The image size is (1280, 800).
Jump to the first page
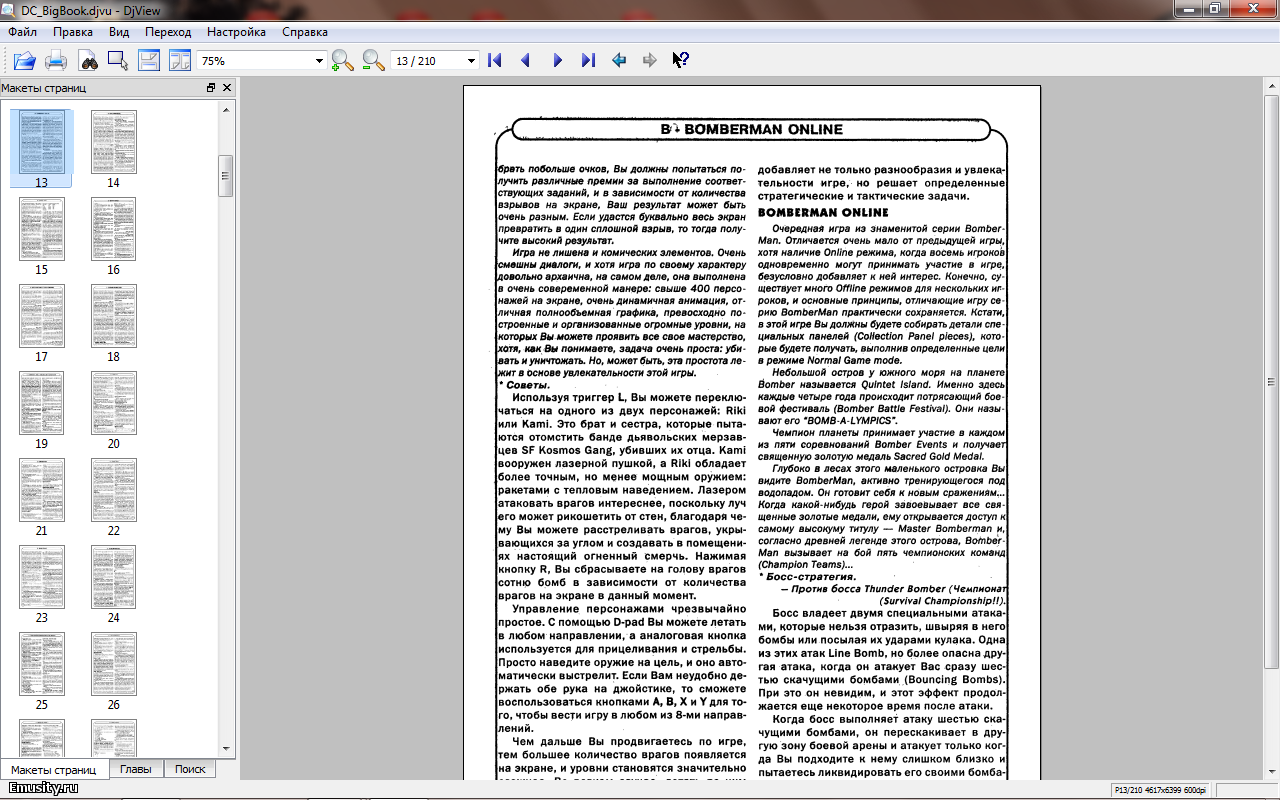(494, 61)
